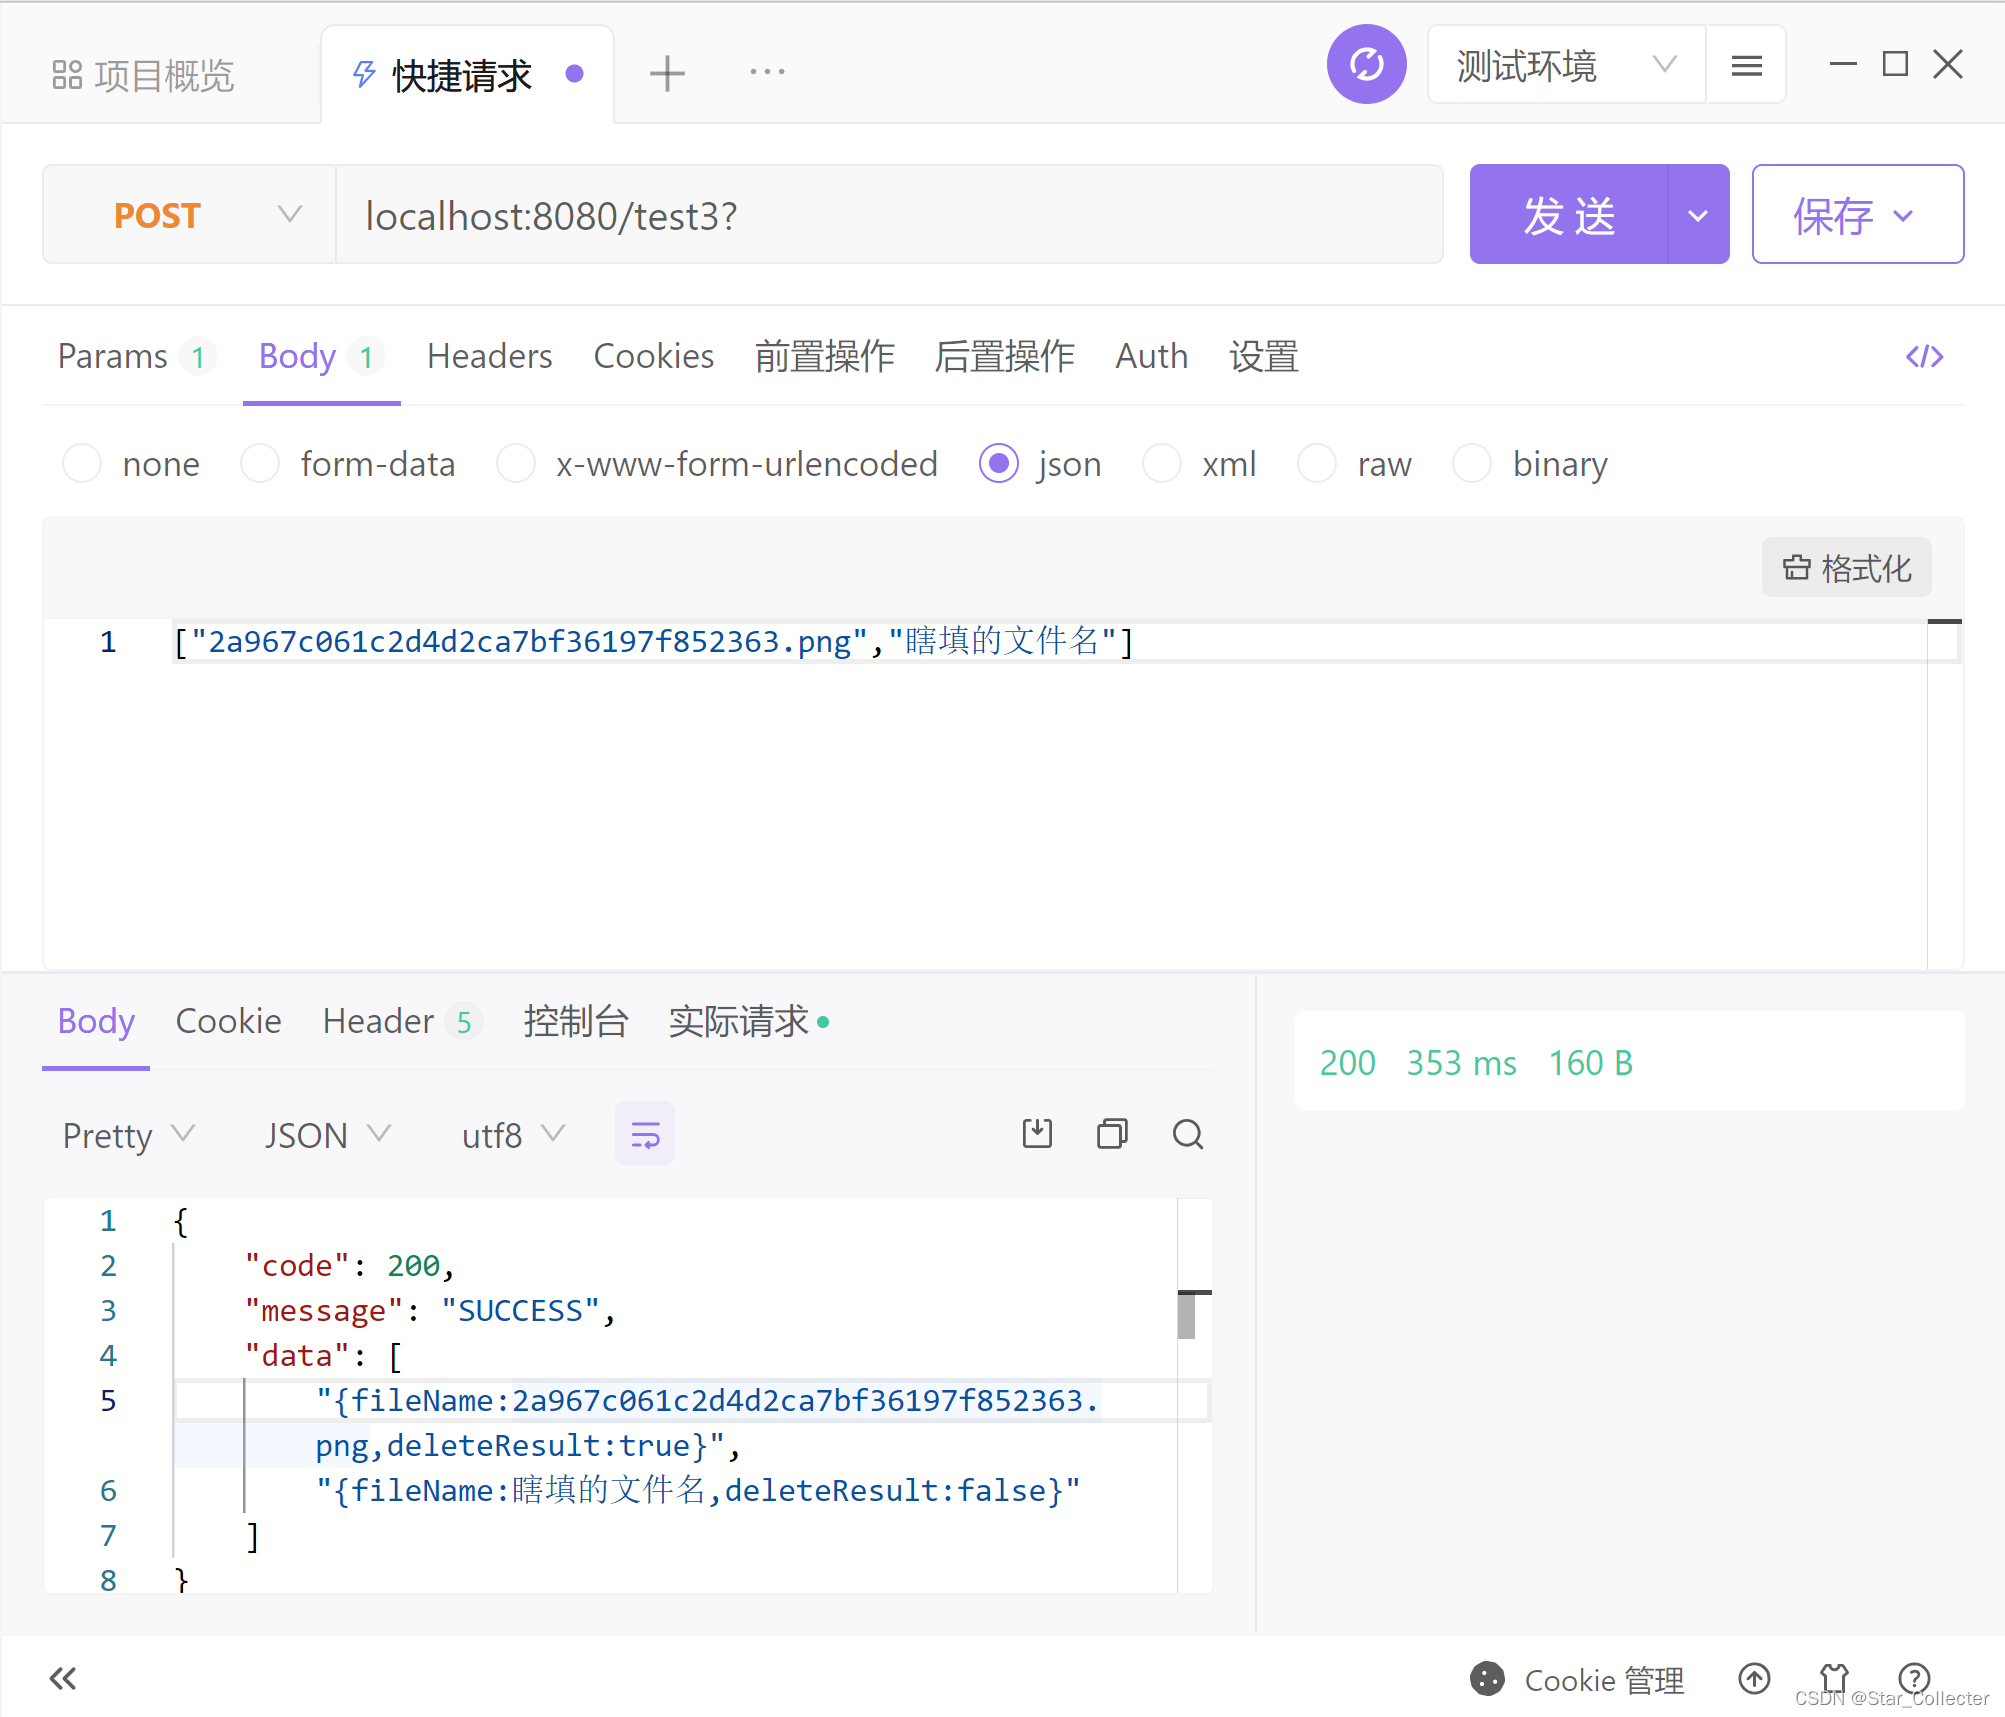2005x1717 pixels.
Task: Click the search response body icon
Action: coord(1187,1134)
